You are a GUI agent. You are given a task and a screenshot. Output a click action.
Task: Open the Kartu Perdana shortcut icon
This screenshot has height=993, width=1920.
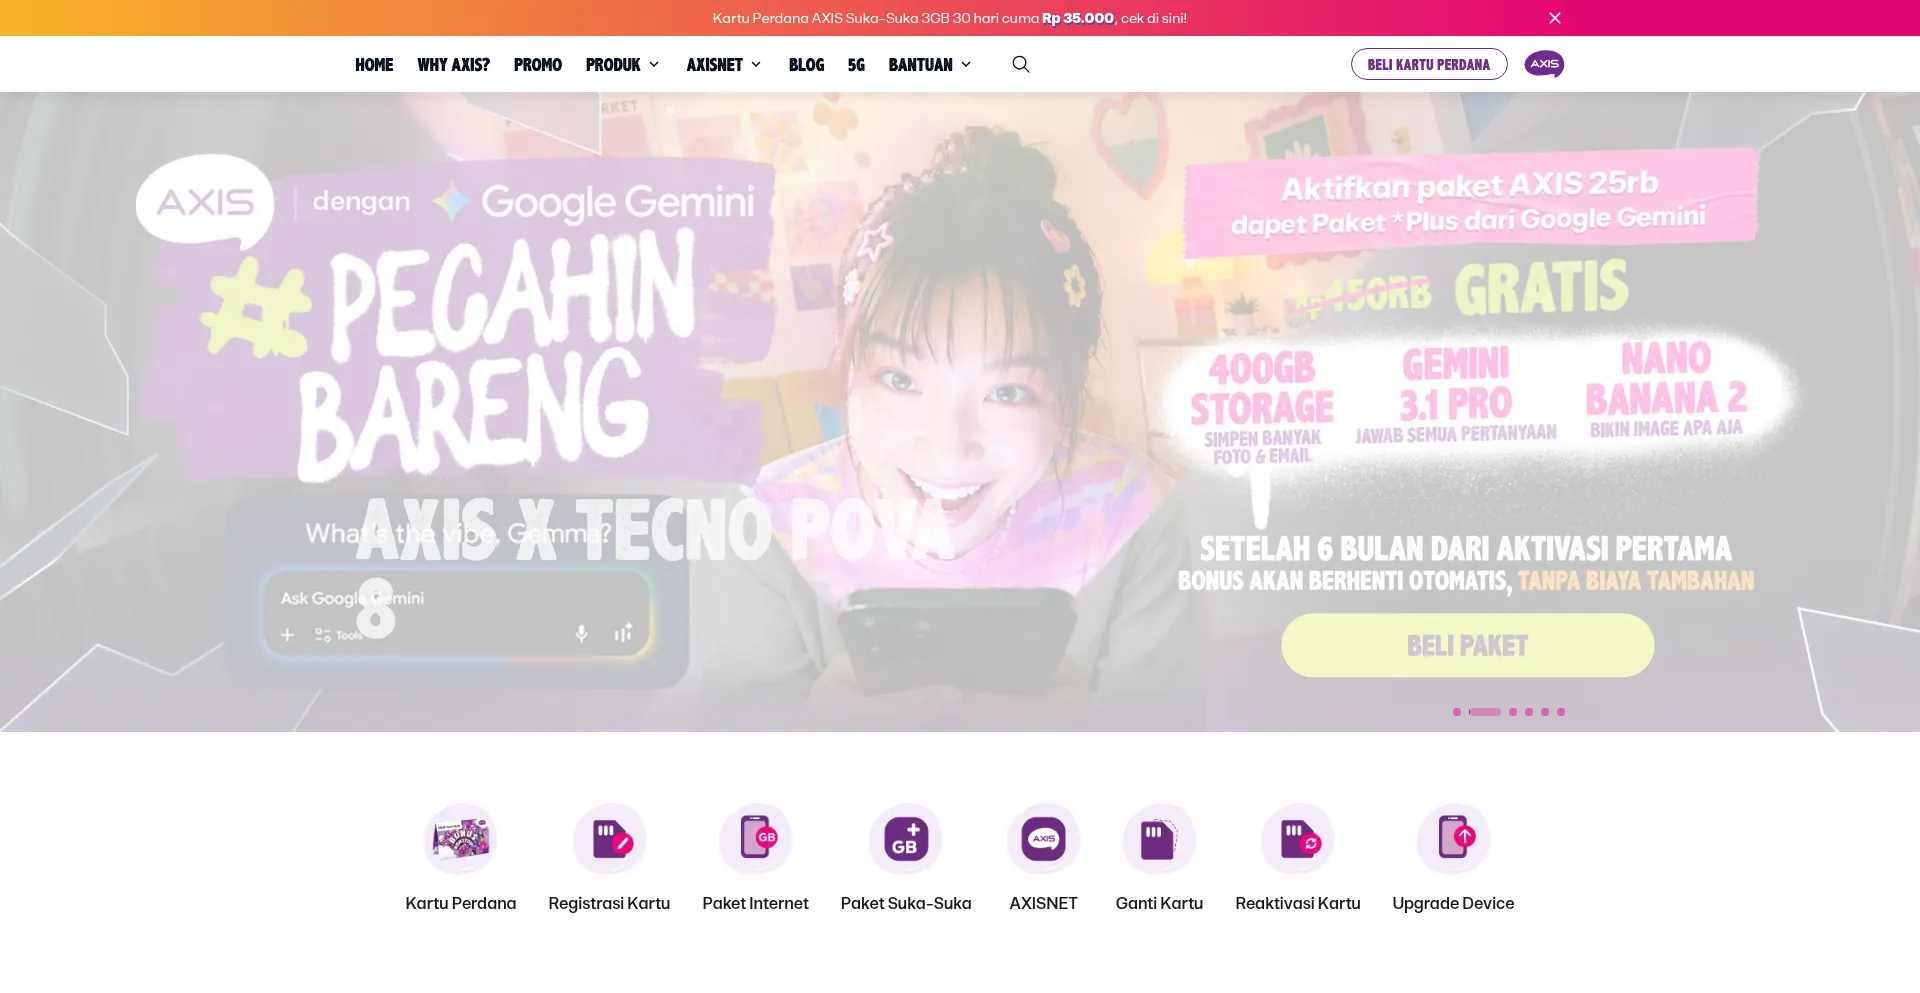[x=461, y=839]
